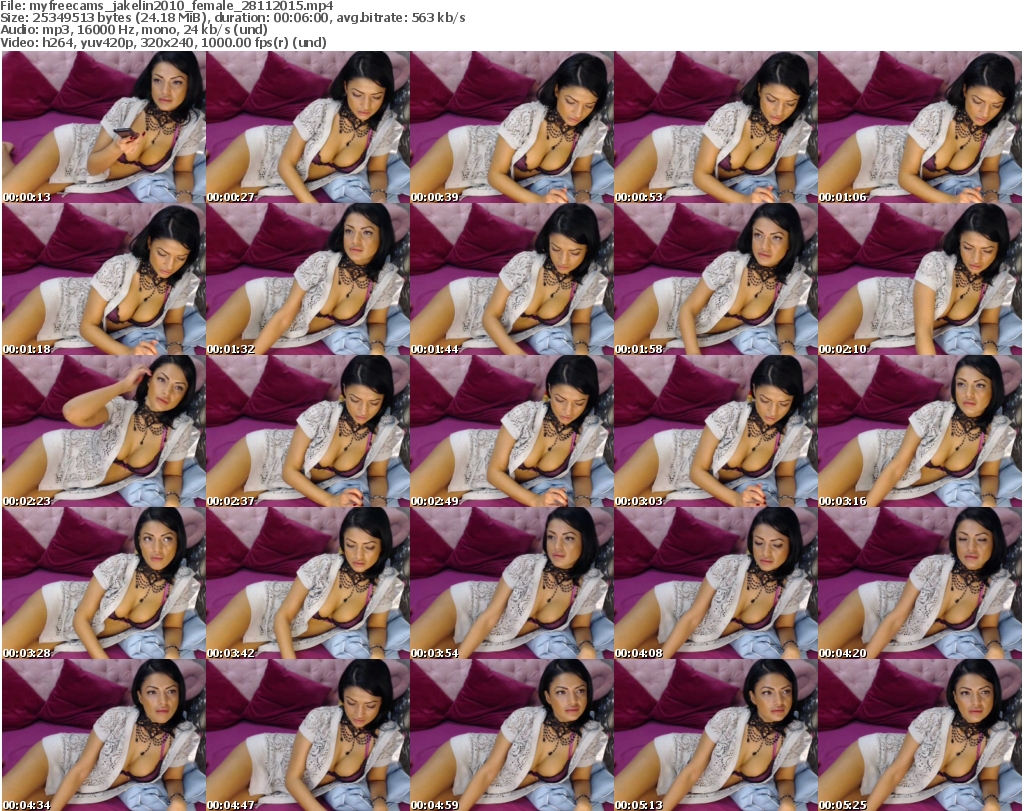The height and width of the screenshot is (811, 1024).
Task: Pick the frame stamped 00:03:03
Action: pyautogui.click(x=715, y=431)
